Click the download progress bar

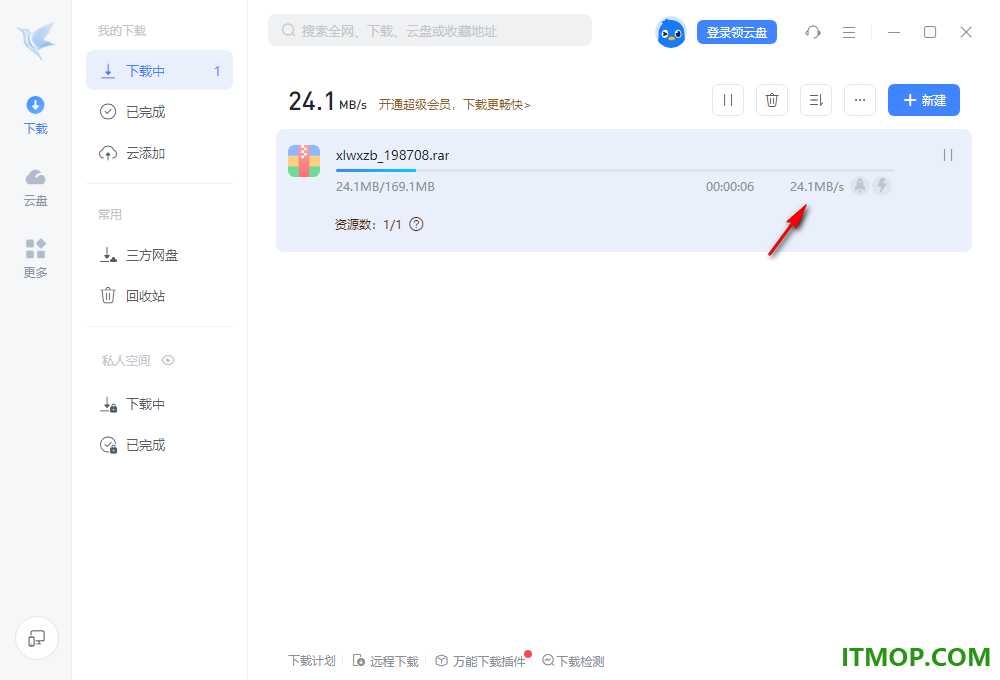pos(615,170)
